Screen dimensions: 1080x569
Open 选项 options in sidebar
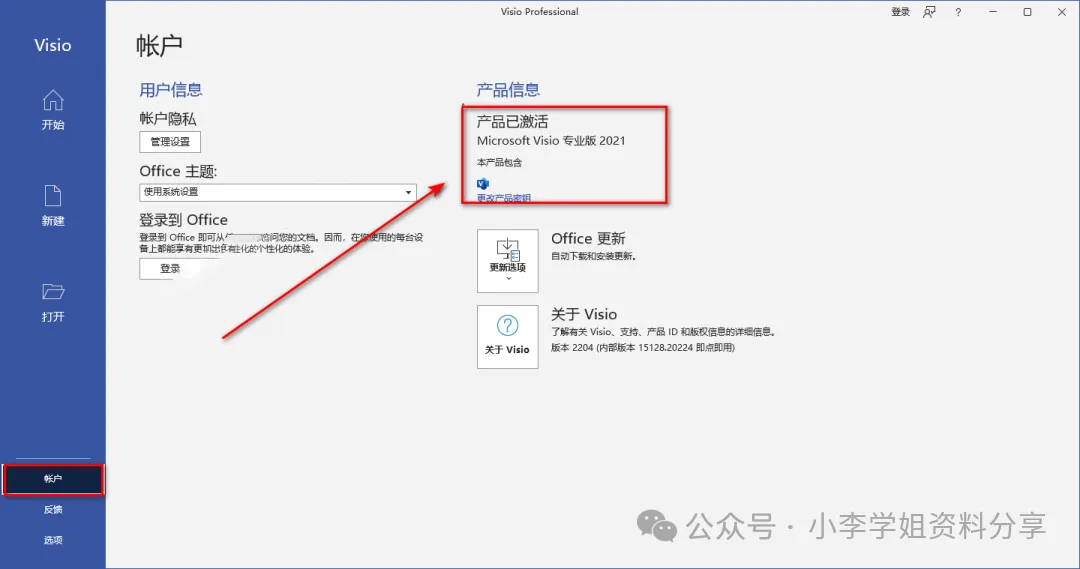[53, 540]
